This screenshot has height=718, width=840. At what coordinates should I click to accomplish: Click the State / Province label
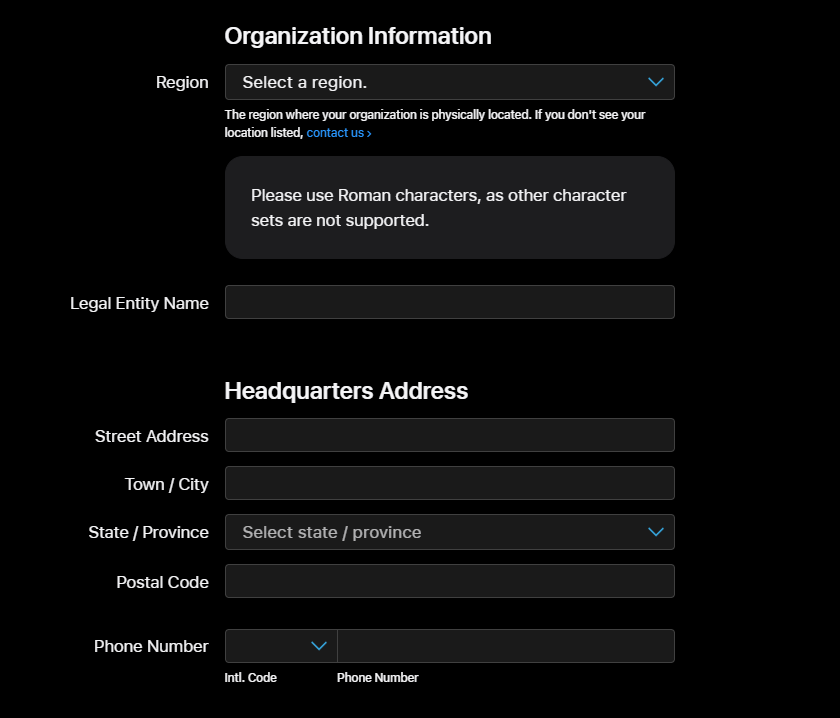click(x=148, y=533)
